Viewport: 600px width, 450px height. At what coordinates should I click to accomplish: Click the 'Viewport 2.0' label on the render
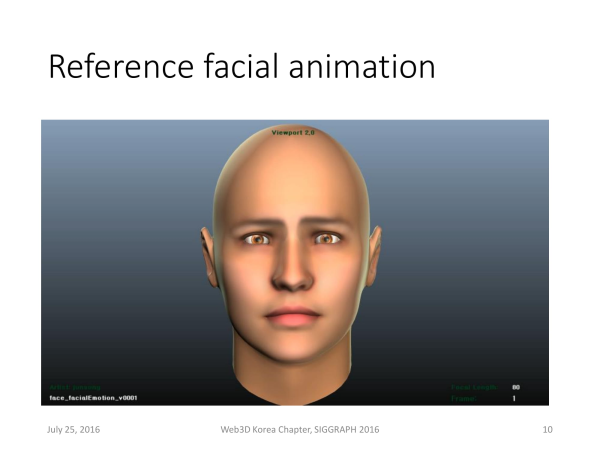coord(293,132)
